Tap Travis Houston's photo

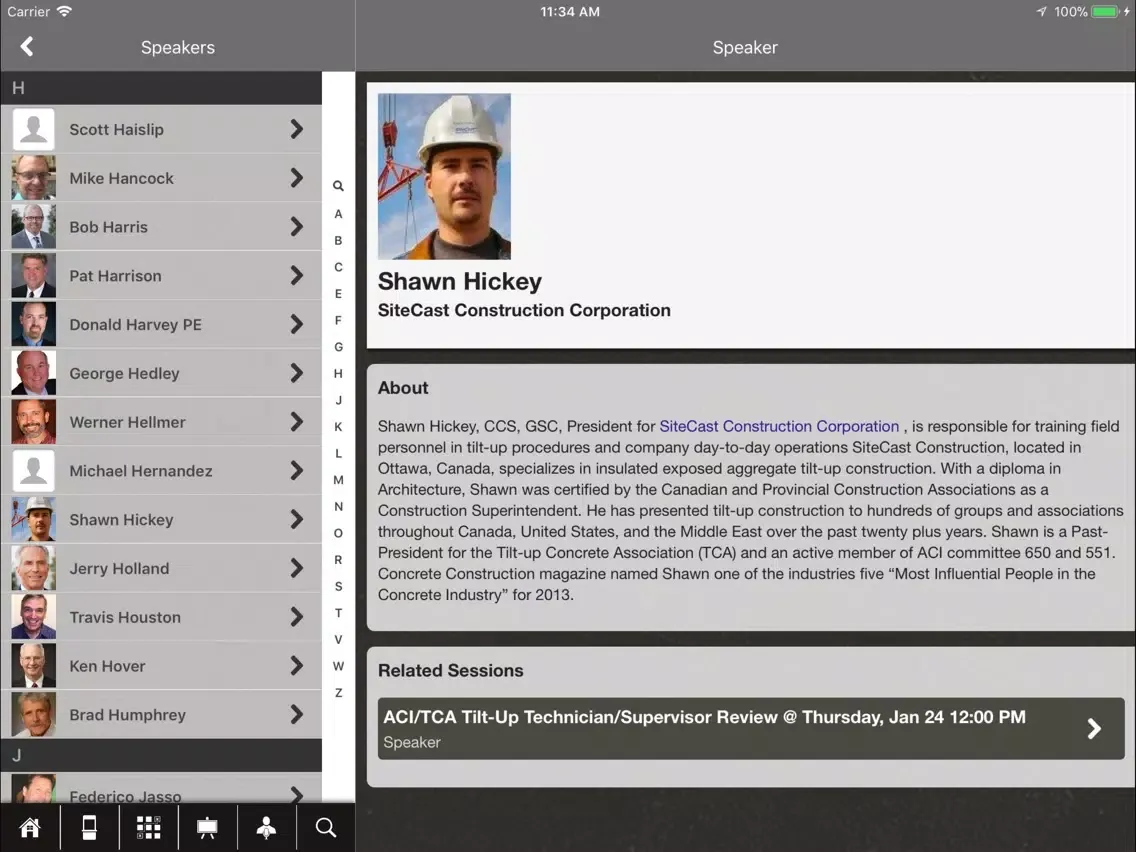(33, 617)
